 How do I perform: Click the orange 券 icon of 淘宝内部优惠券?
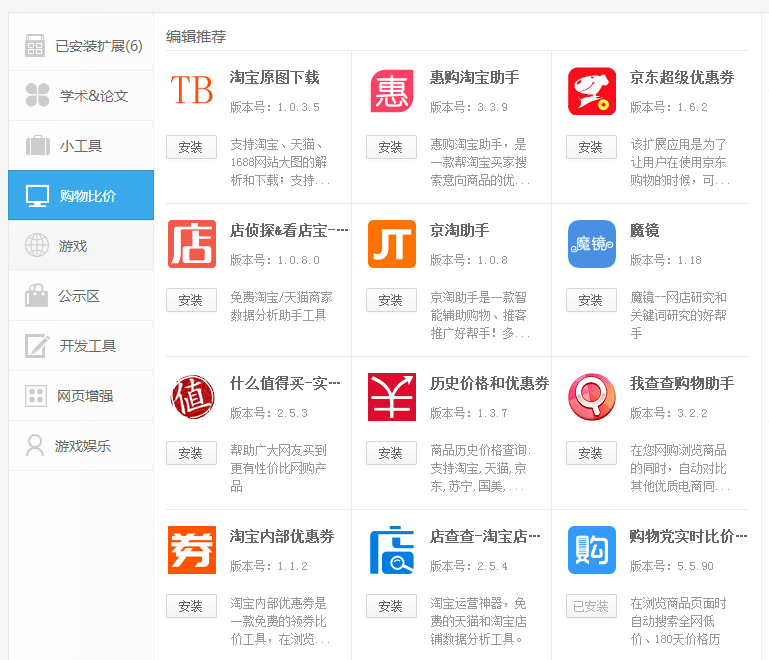pos(192,550)
